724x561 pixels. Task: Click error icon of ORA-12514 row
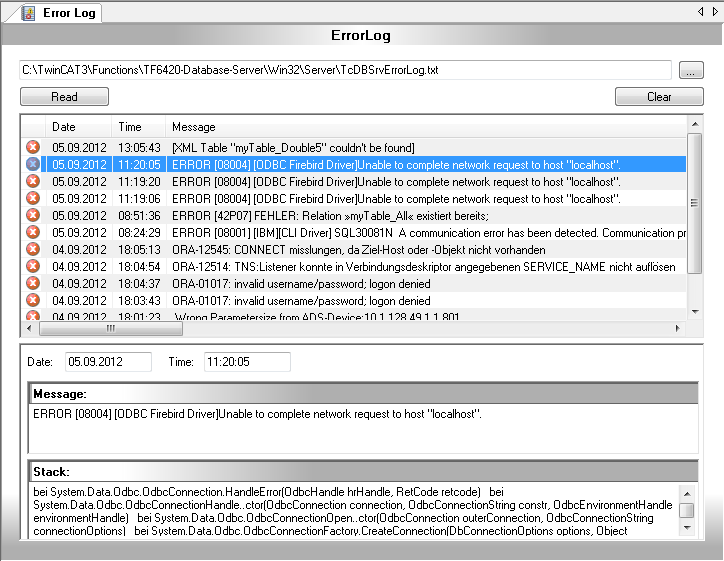click(x=33, y=266)
